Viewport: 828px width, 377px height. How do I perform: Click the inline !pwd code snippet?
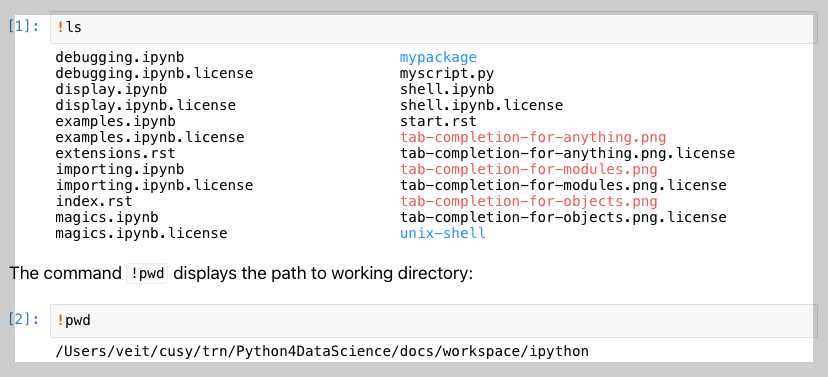click(x=147, y=274)
